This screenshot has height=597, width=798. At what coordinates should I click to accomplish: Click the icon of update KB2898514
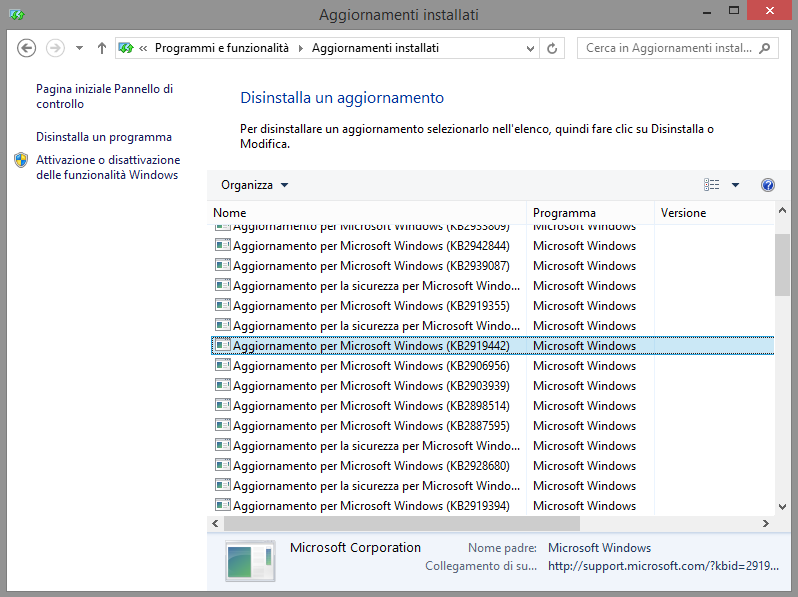click(x=222, y=405)
